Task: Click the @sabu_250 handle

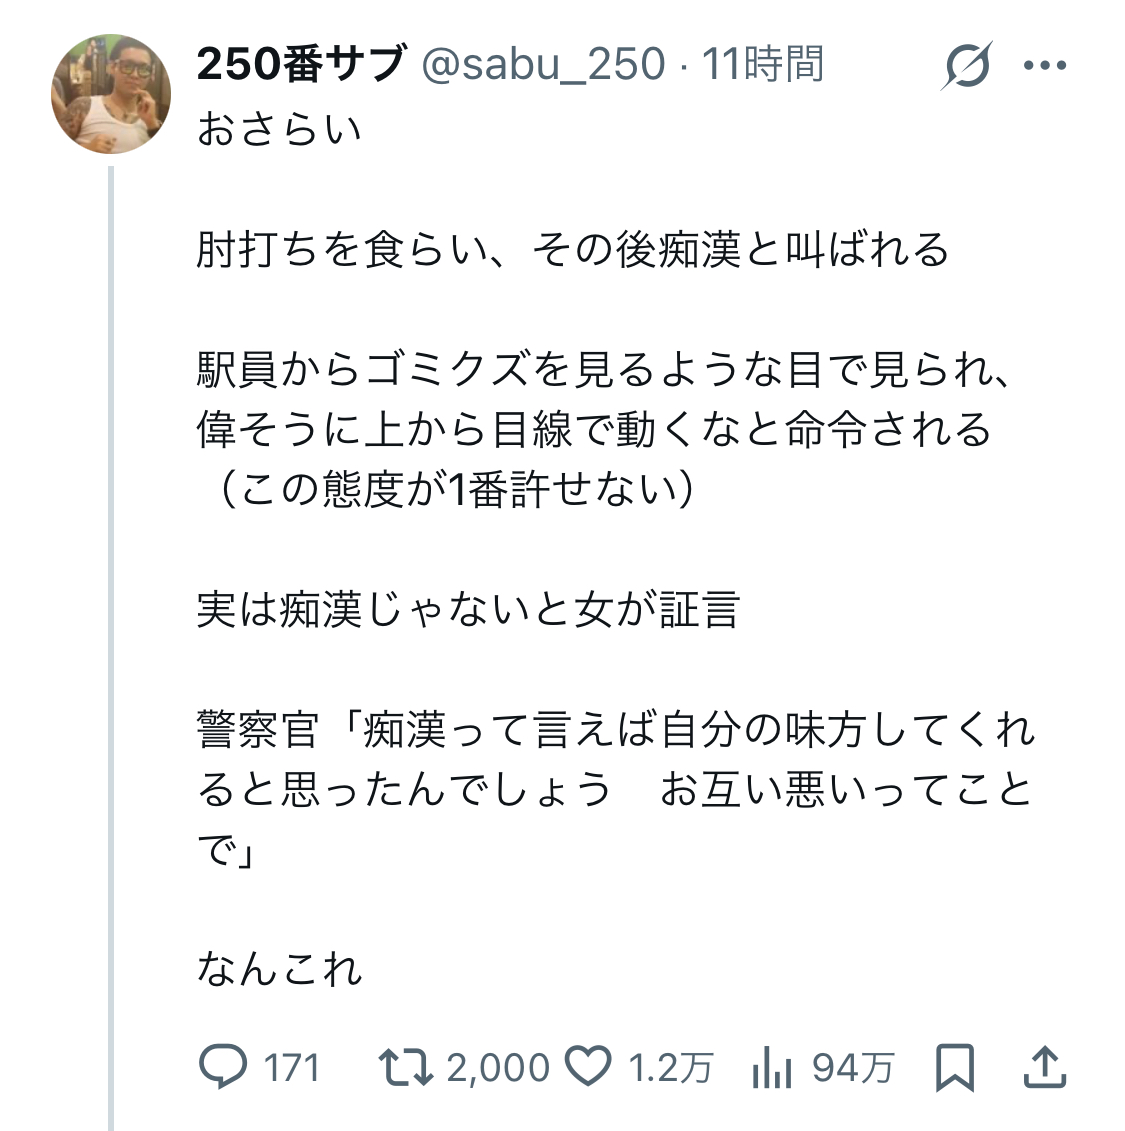Action: 543,64
